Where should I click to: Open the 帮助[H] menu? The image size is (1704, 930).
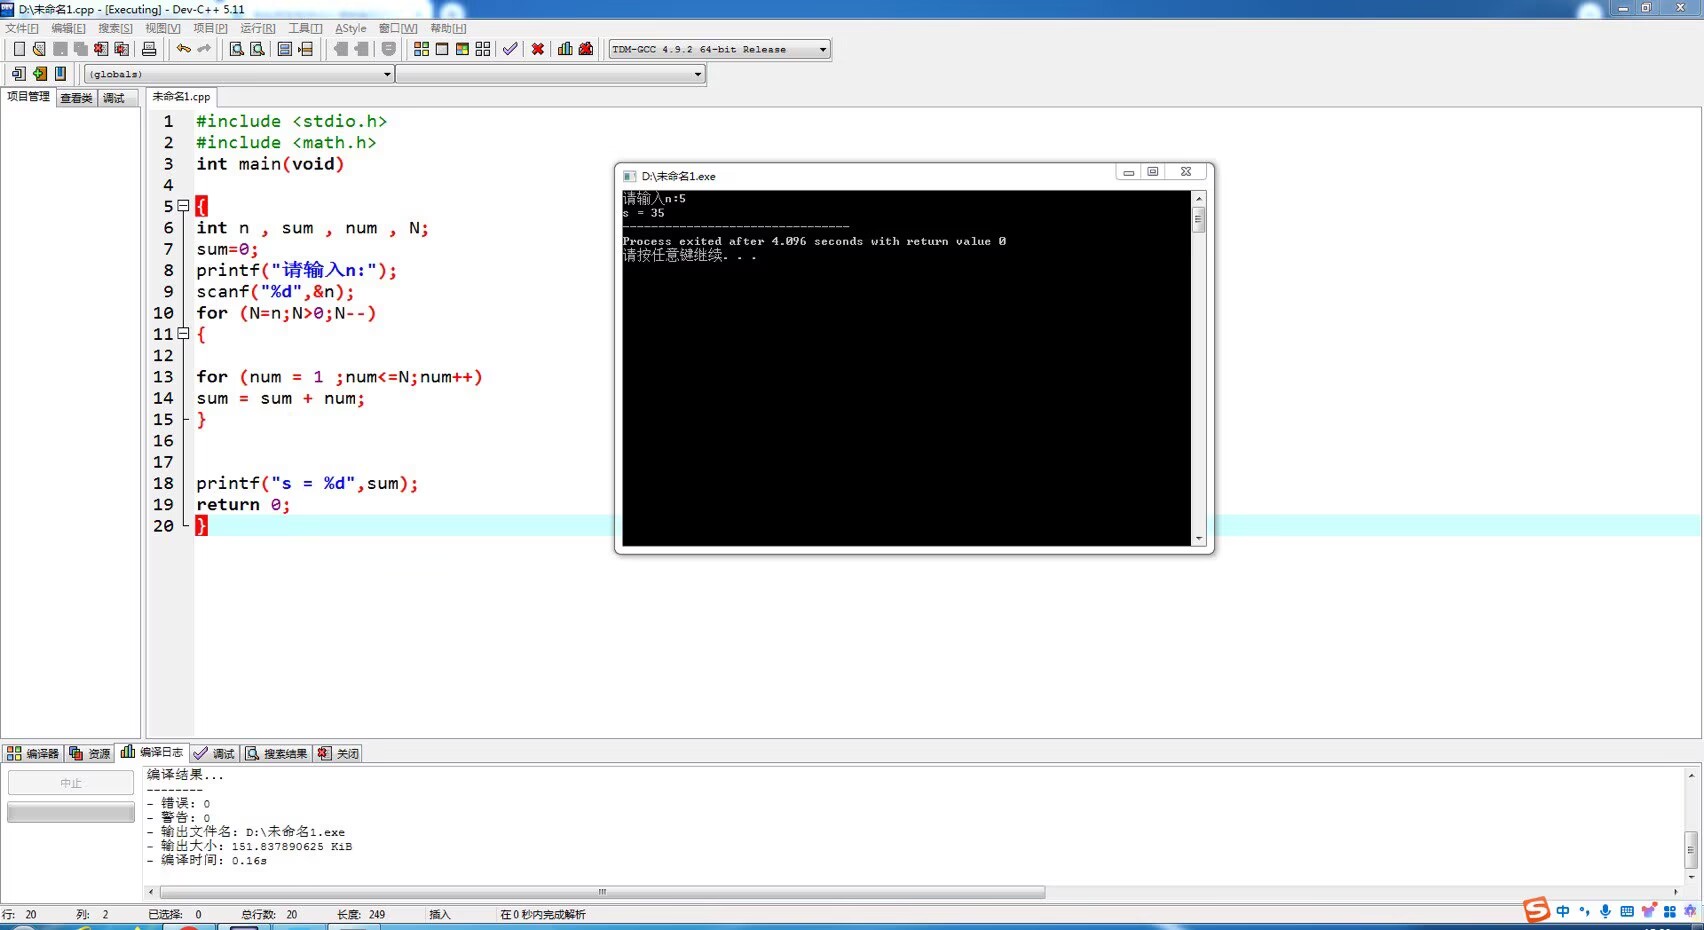pos(448,28)
